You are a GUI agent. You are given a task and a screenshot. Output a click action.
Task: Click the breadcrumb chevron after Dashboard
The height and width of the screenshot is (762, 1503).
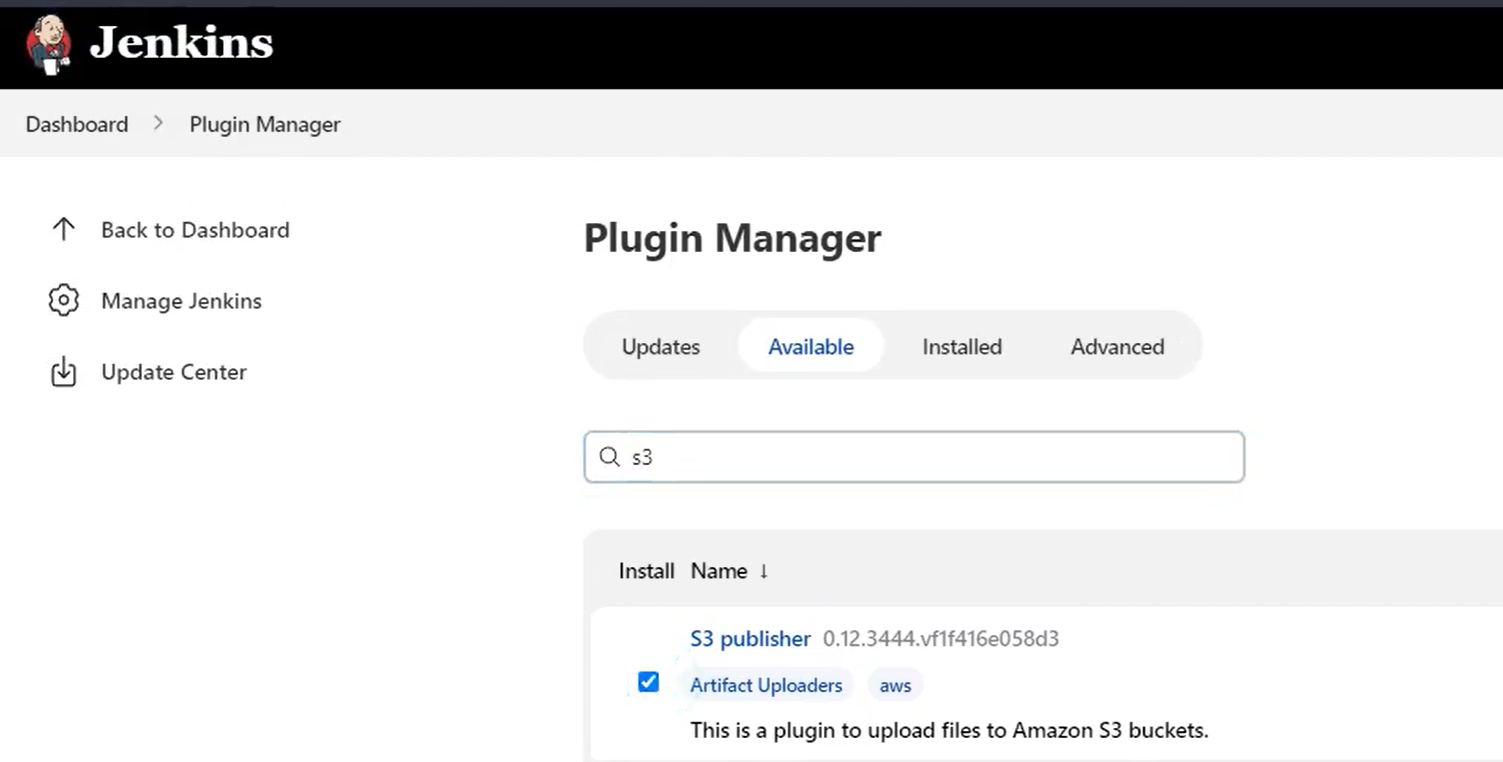[x=159, y=123]
